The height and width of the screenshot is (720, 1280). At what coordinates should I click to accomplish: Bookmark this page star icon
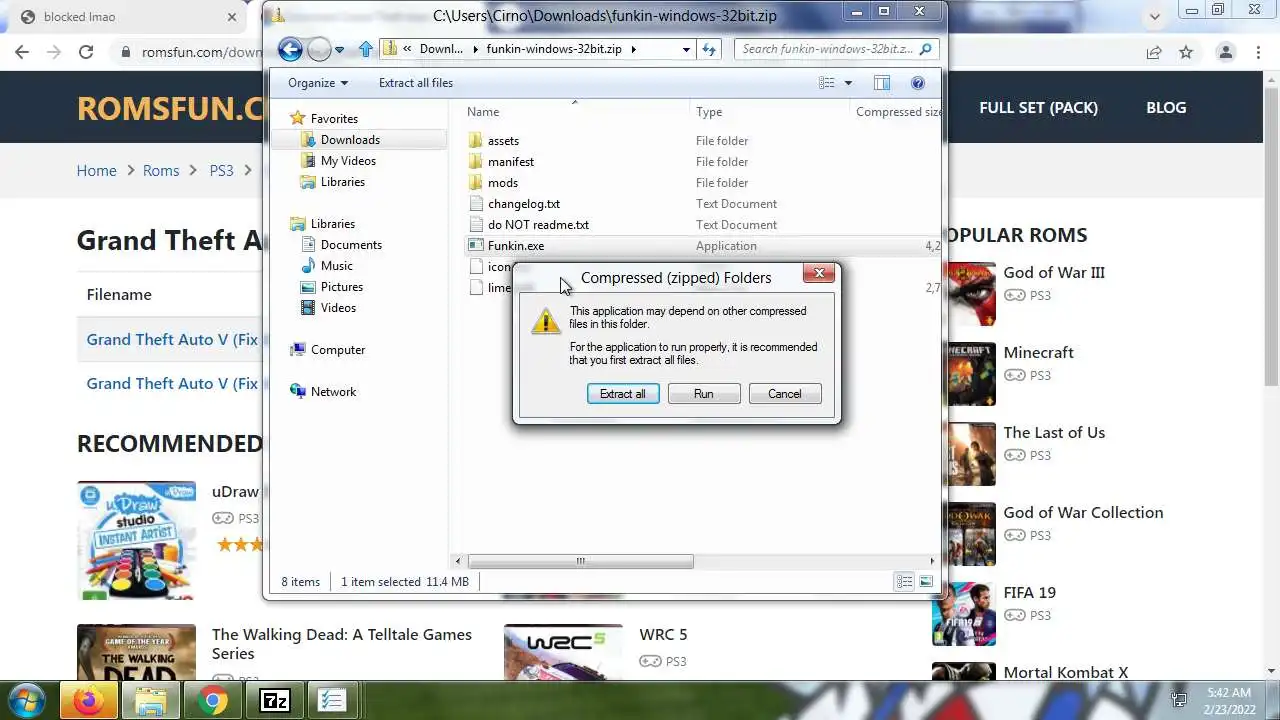point(1186,52)
